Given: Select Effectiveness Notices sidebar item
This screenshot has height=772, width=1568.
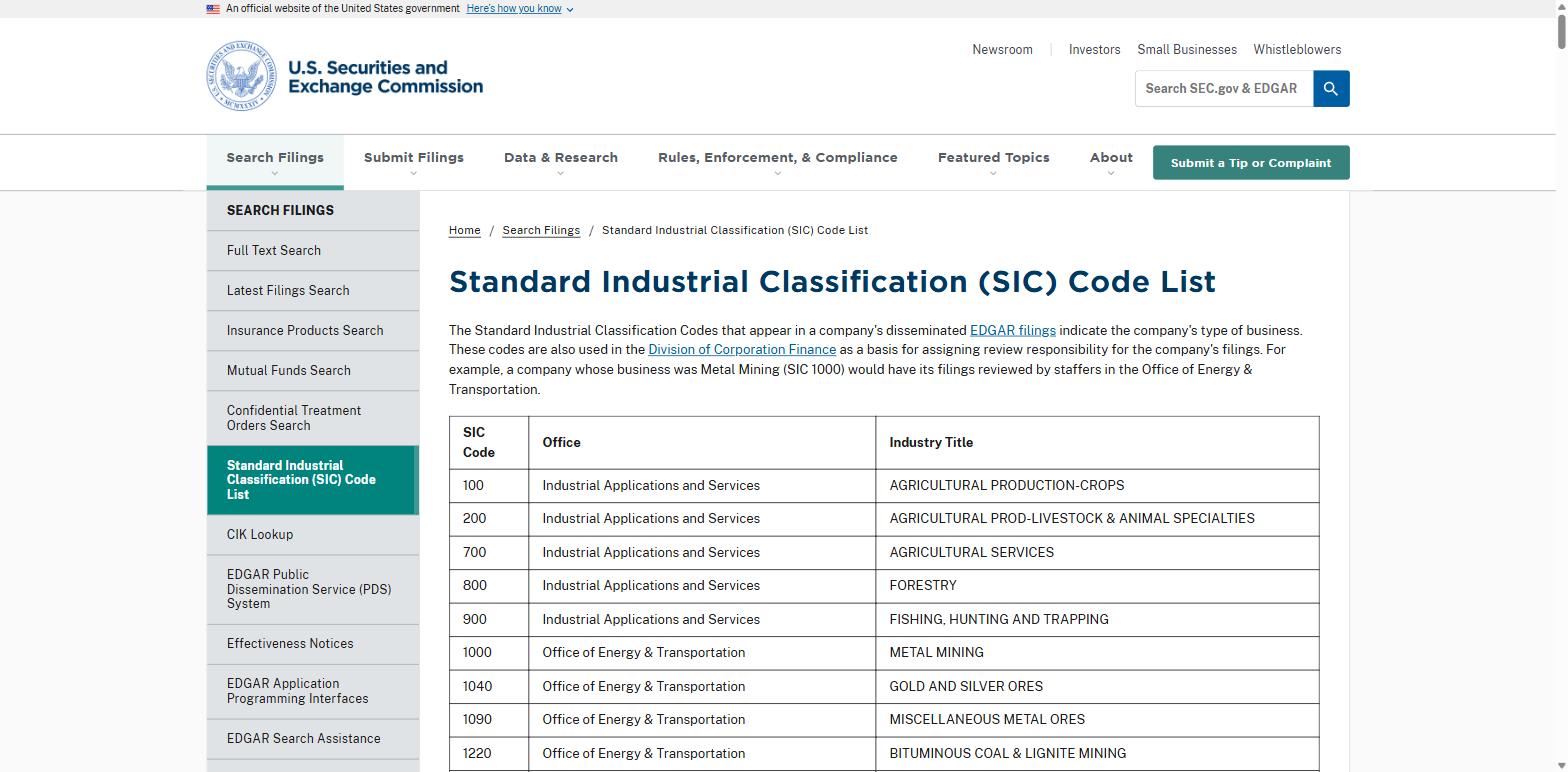Looking at the screenshot, I should (313, 644).
